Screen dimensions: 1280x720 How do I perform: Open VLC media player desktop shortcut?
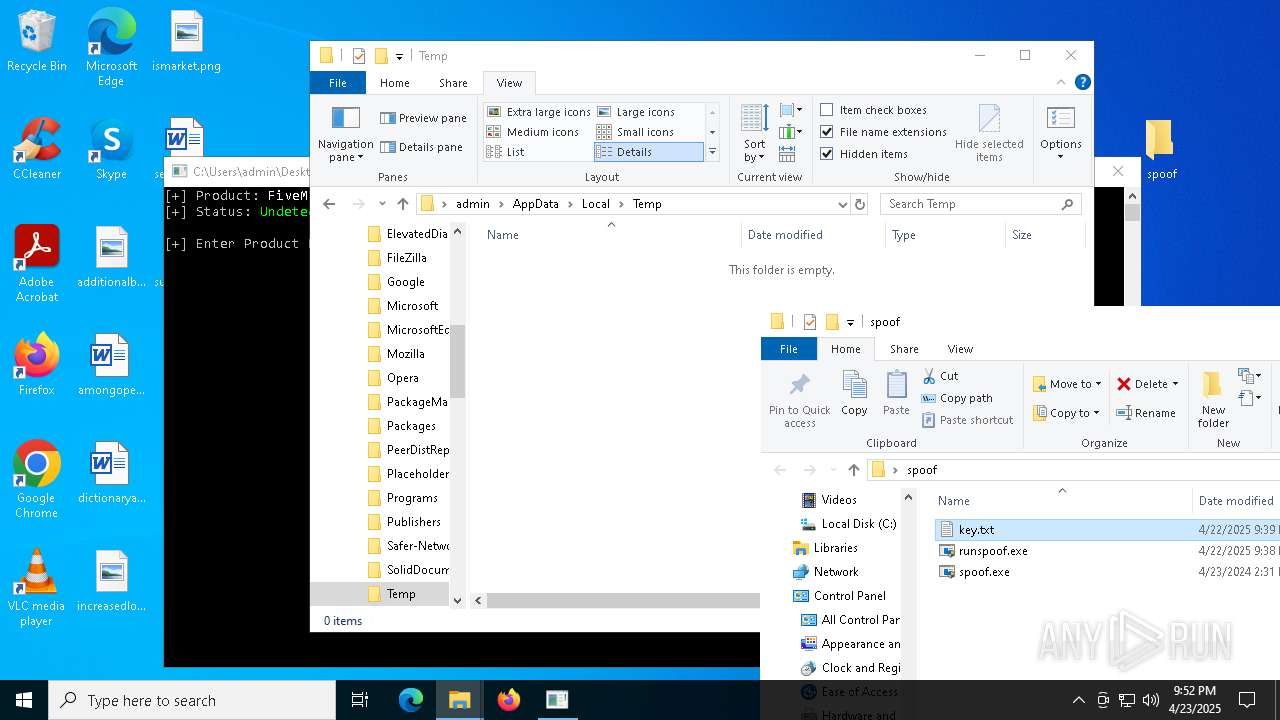[x=37, y=588]
